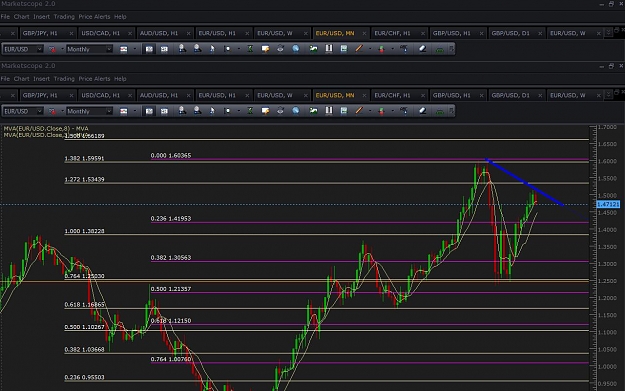Click the printer-like icon before globe, lower window
The width and height of the screenshot is (625, 391).
click(280, 111)
